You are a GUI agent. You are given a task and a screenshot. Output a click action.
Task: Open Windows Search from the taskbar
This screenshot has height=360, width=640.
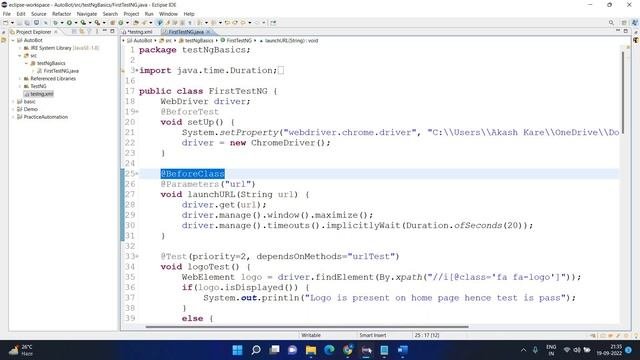[256, 350]
